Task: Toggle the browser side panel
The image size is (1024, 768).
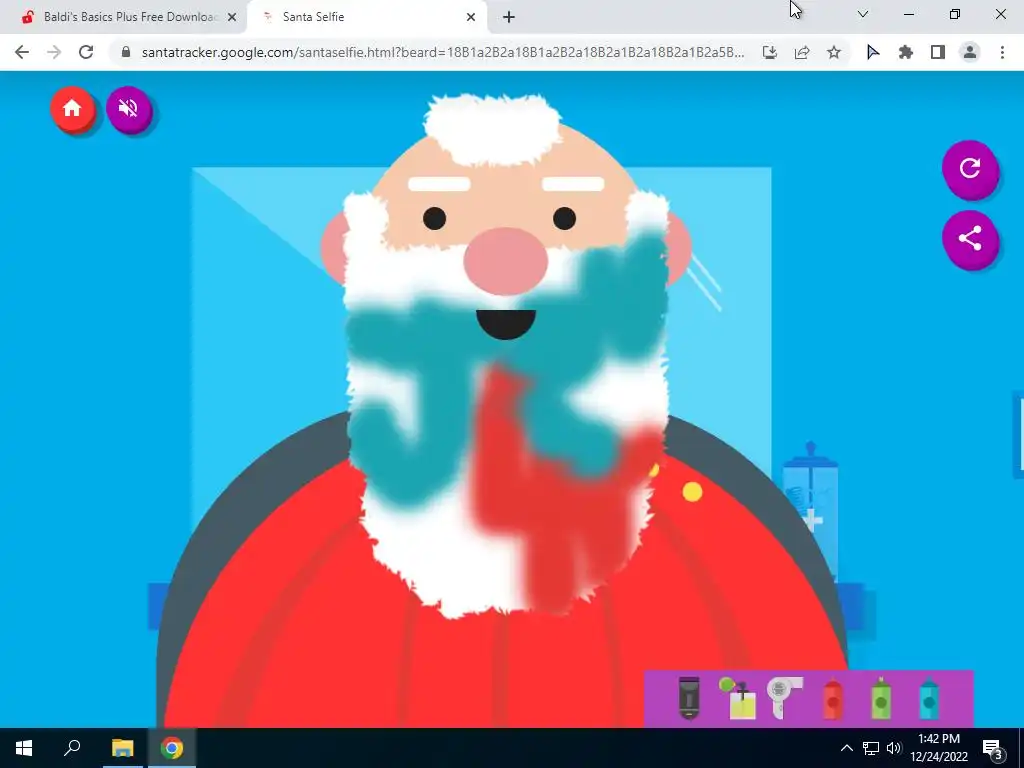Action: 938,52
